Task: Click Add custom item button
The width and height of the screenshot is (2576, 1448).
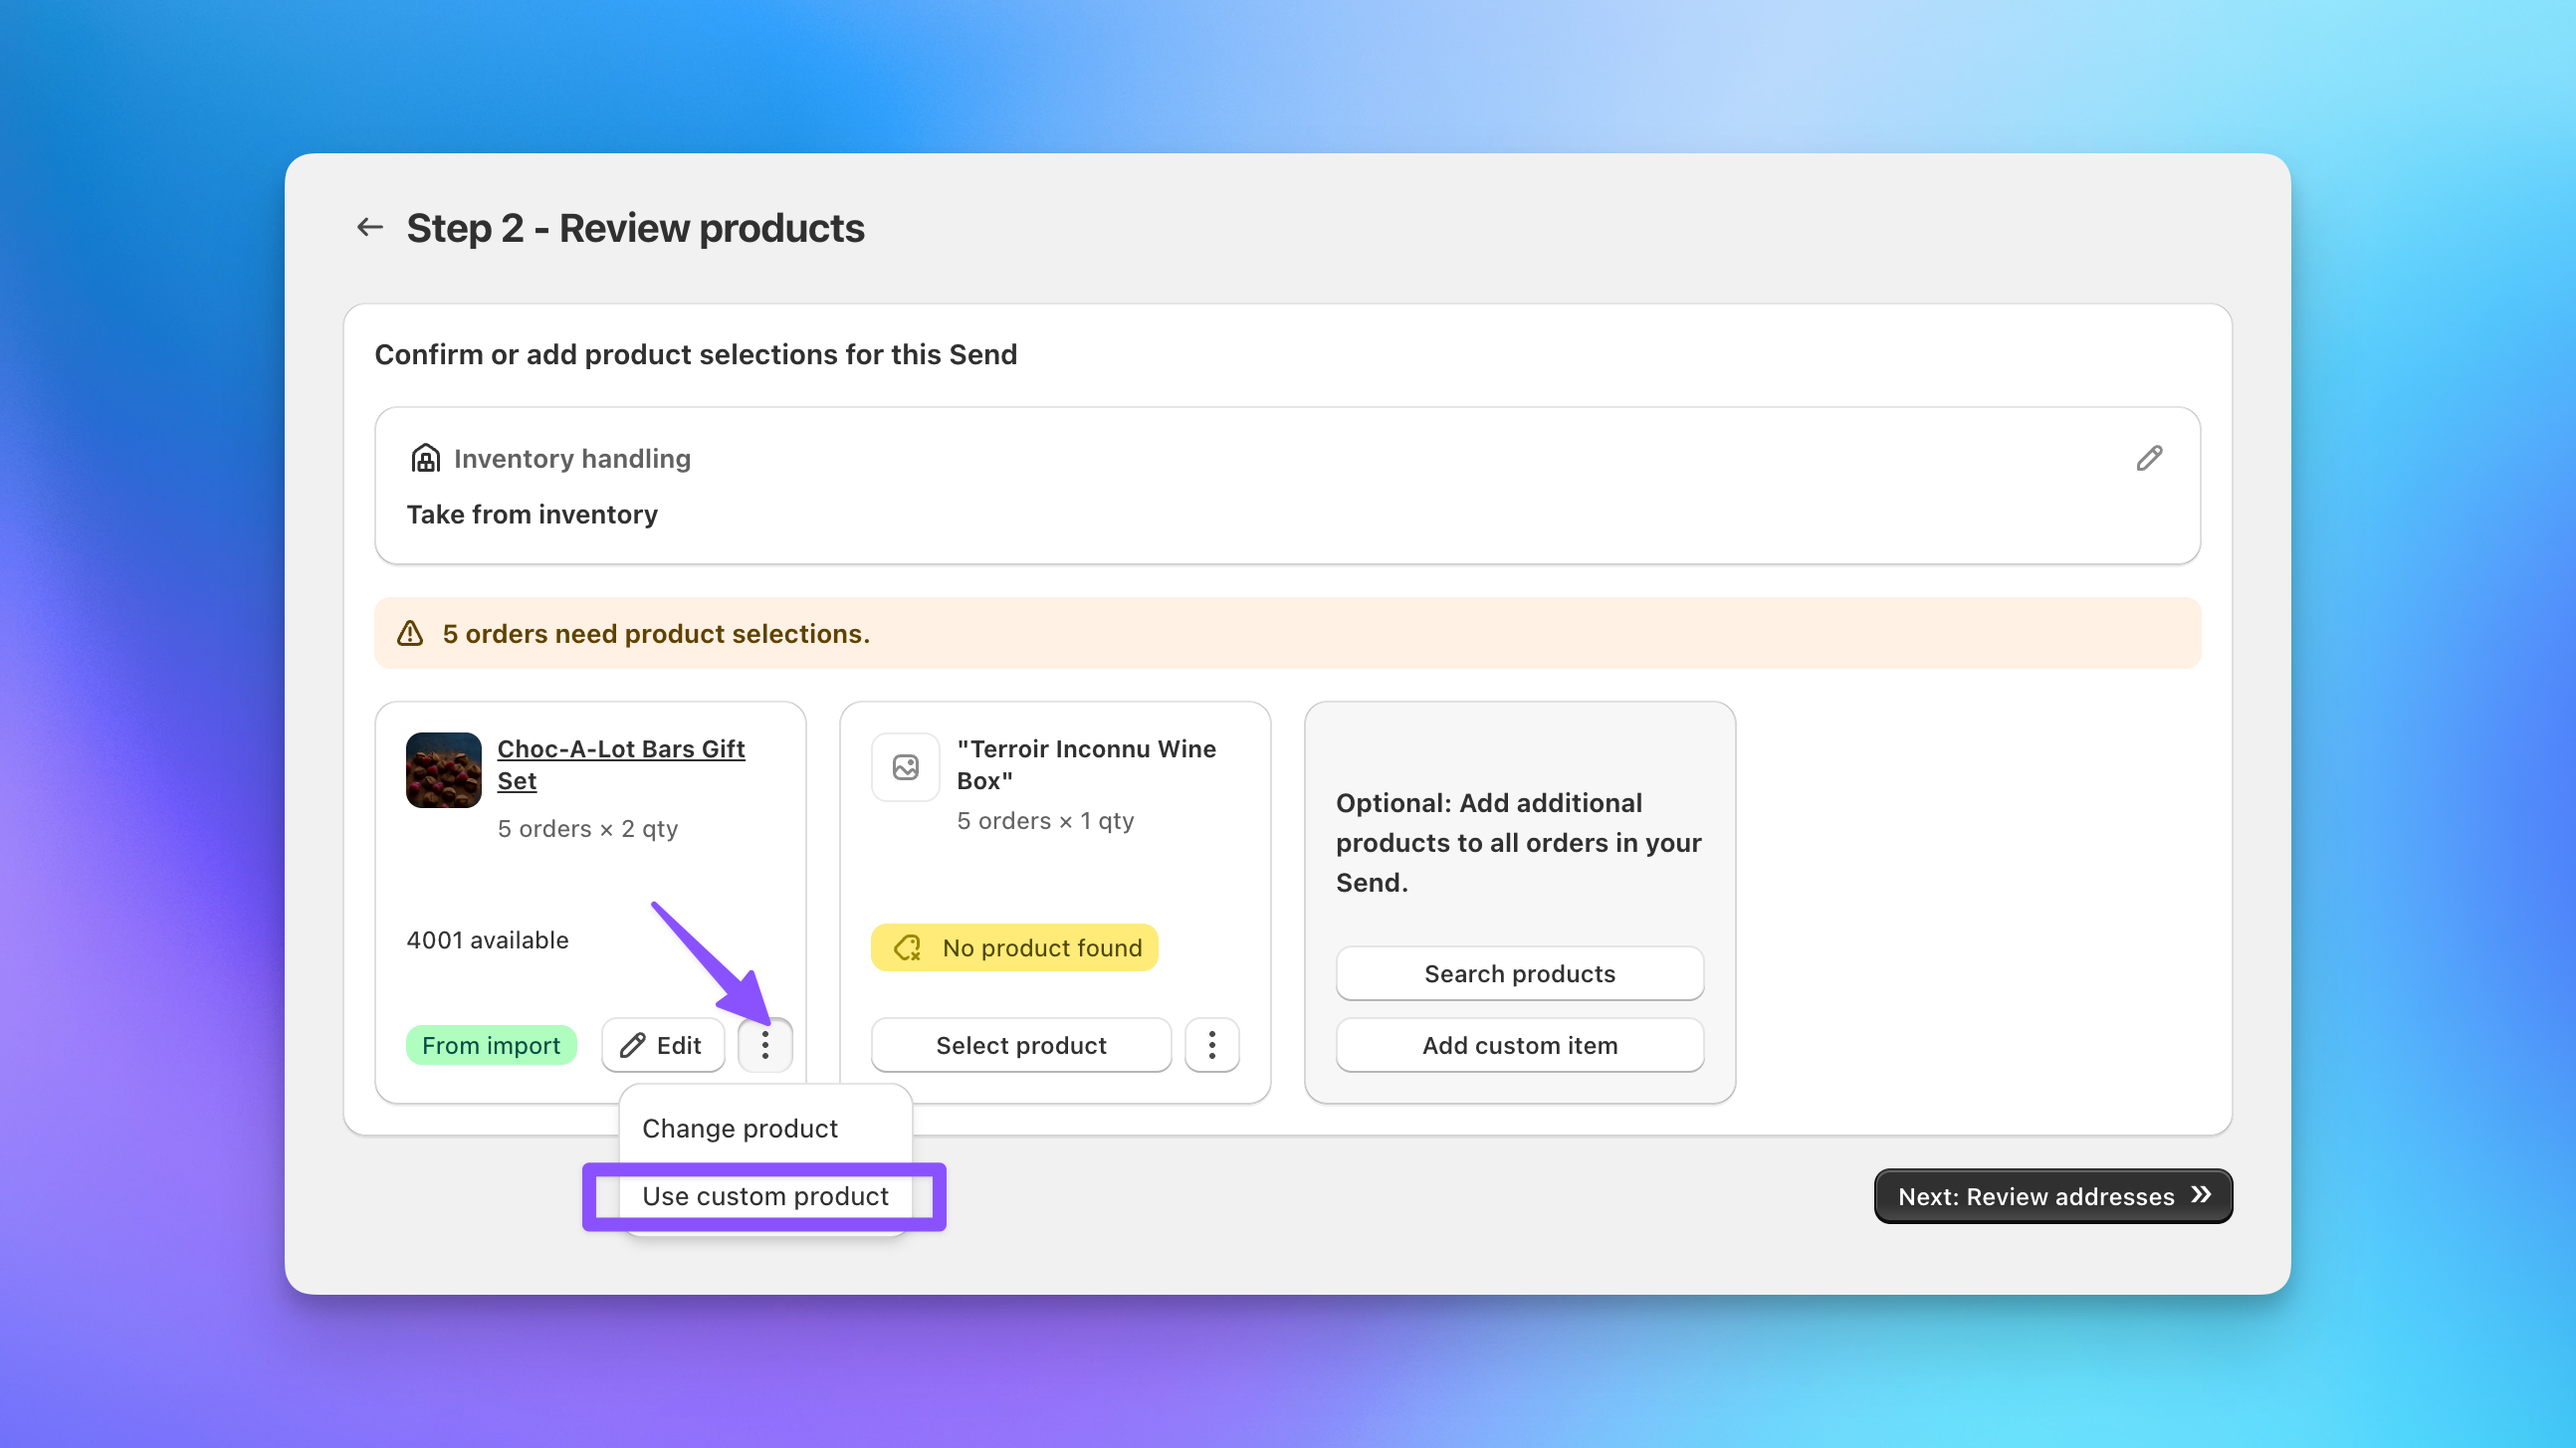Action: 1519,1045
